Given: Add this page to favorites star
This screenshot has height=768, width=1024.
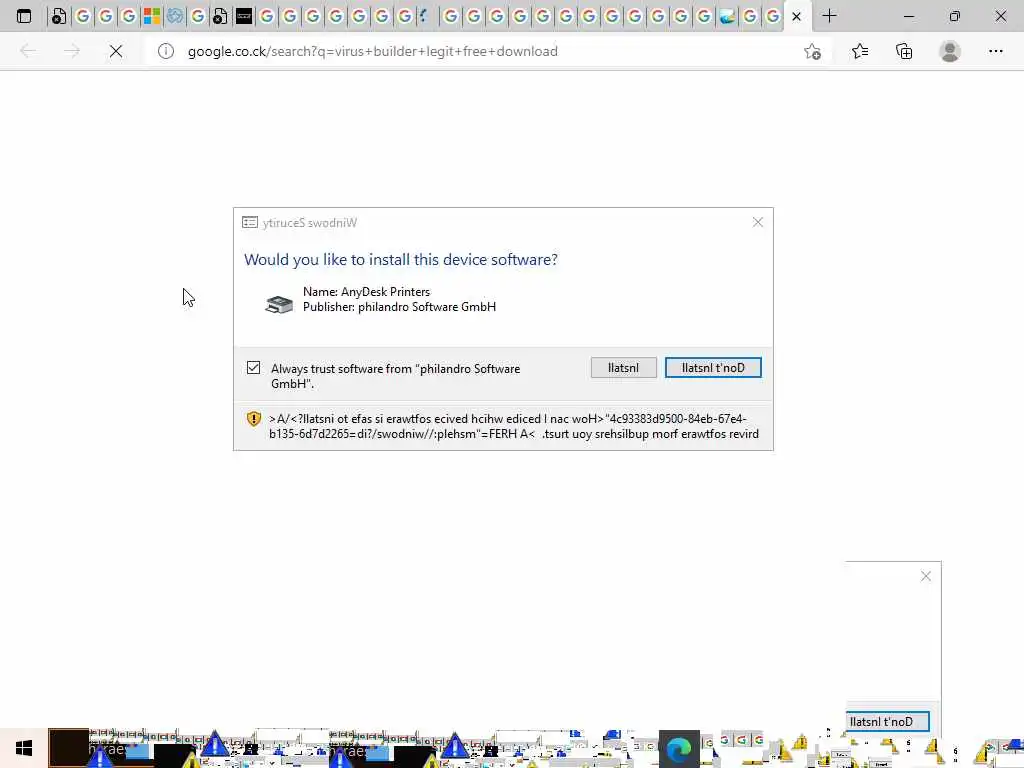Looking at the screenshot, I should 812,51.
